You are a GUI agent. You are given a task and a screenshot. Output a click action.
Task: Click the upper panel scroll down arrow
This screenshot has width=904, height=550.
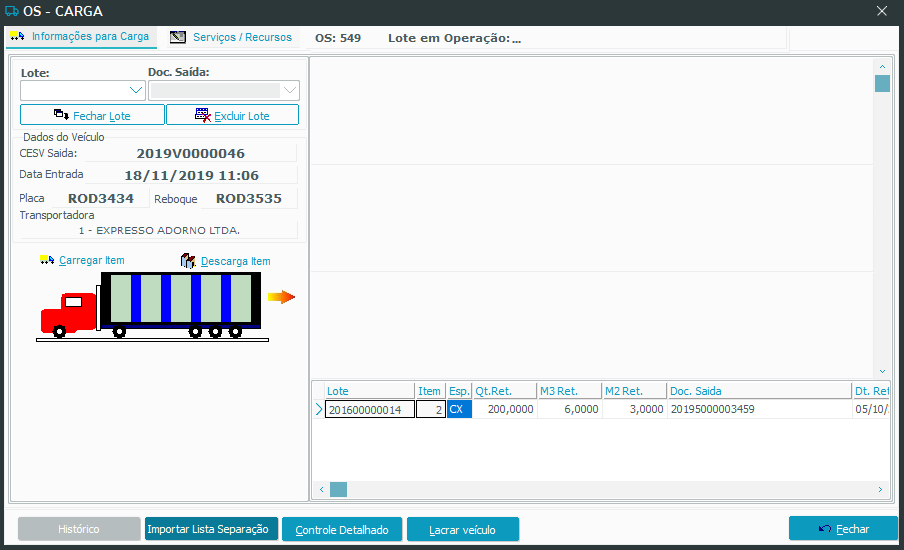pos(882,371)
